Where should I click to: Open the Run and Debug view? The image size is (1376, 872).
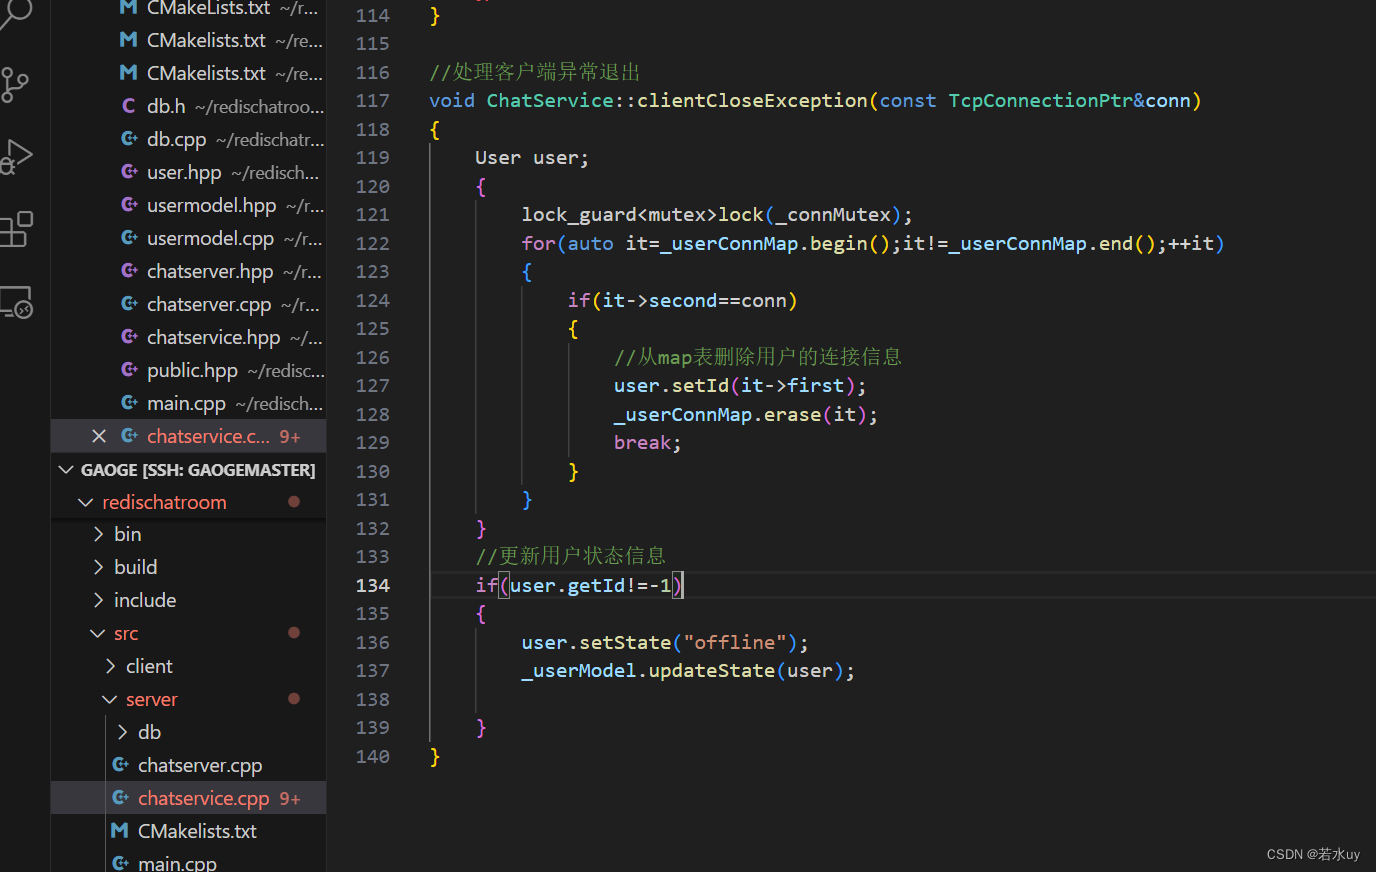[x=16, y=157]
